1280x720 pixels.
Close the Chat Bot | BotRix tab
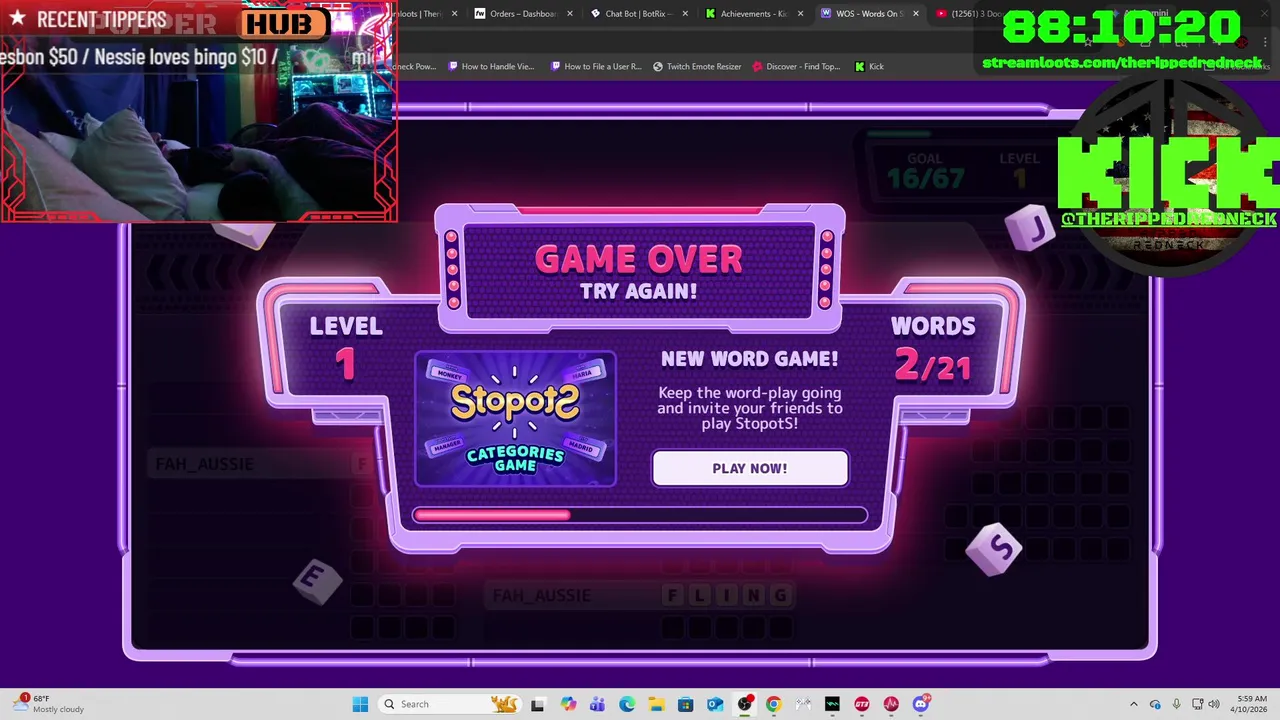[x=685, y=14]
